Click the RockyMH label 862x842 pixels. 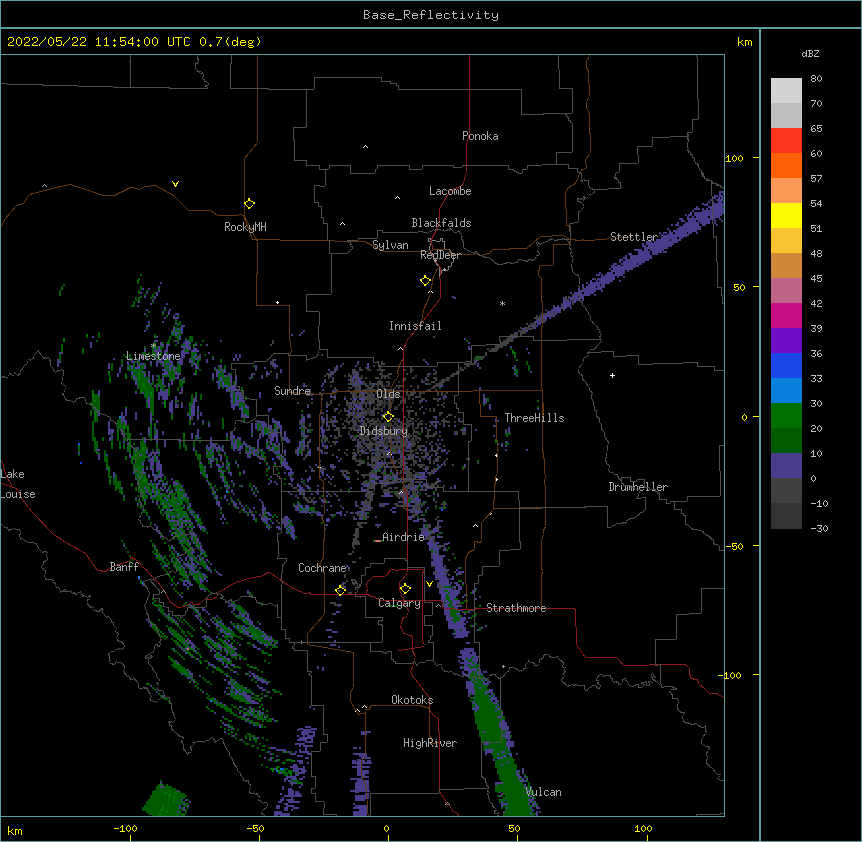245,227
